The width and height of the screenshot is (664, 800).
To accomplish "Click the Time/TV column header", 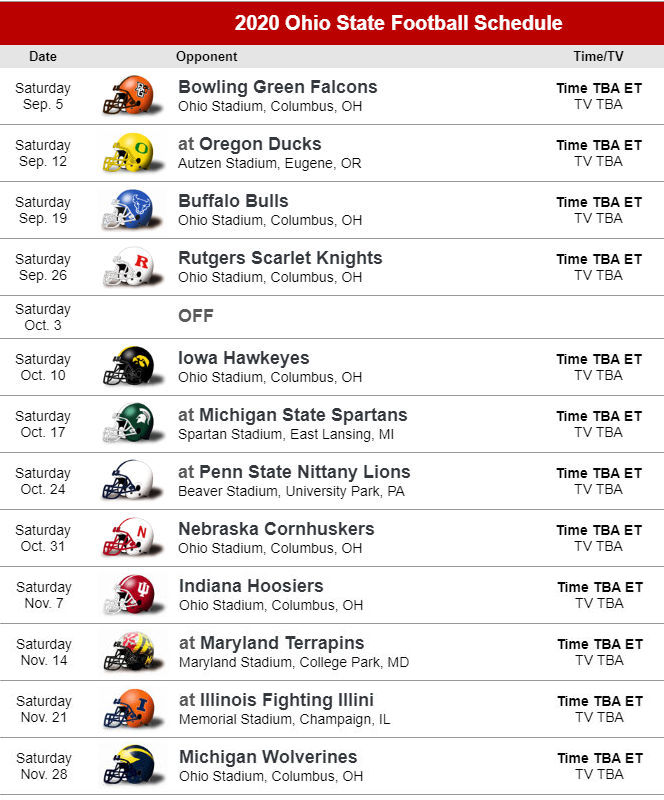I will coord(598,57).
